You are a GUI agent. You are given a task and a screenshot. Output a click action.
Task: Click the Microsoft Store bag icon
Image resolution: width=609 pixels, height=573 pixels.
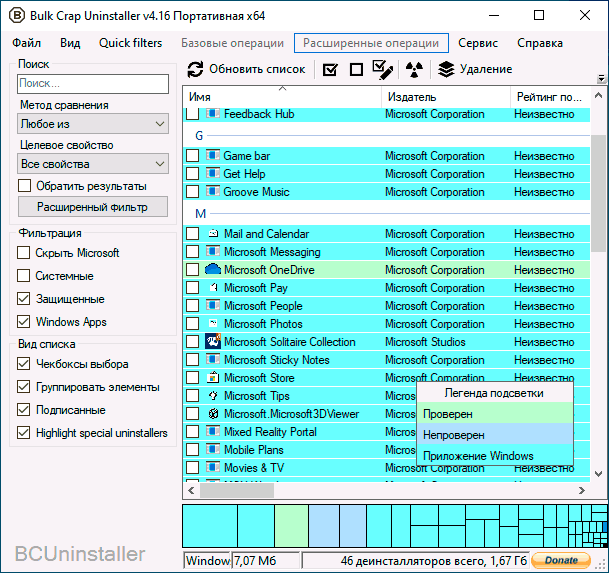[x=213, y=378]
